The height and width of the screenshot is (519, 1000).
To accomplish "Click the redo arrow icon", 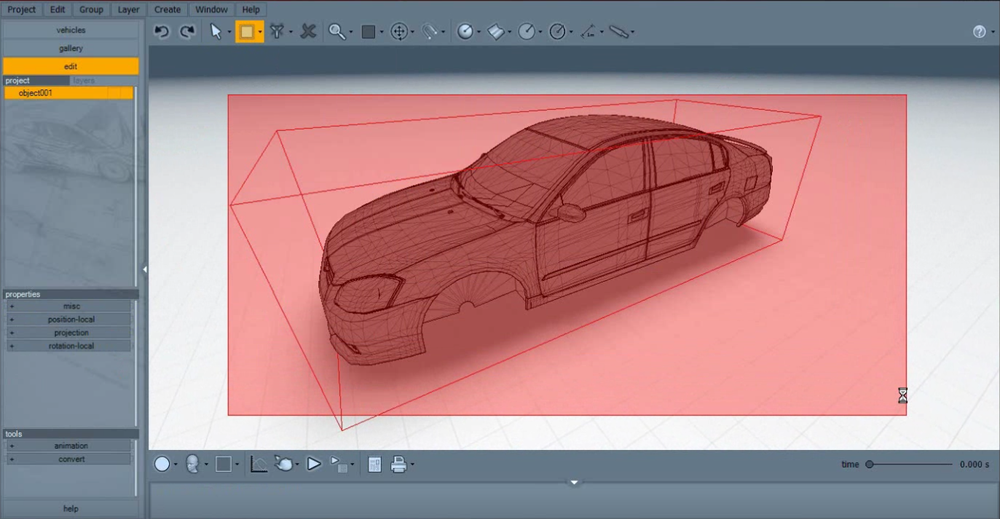I will (187, 31).
